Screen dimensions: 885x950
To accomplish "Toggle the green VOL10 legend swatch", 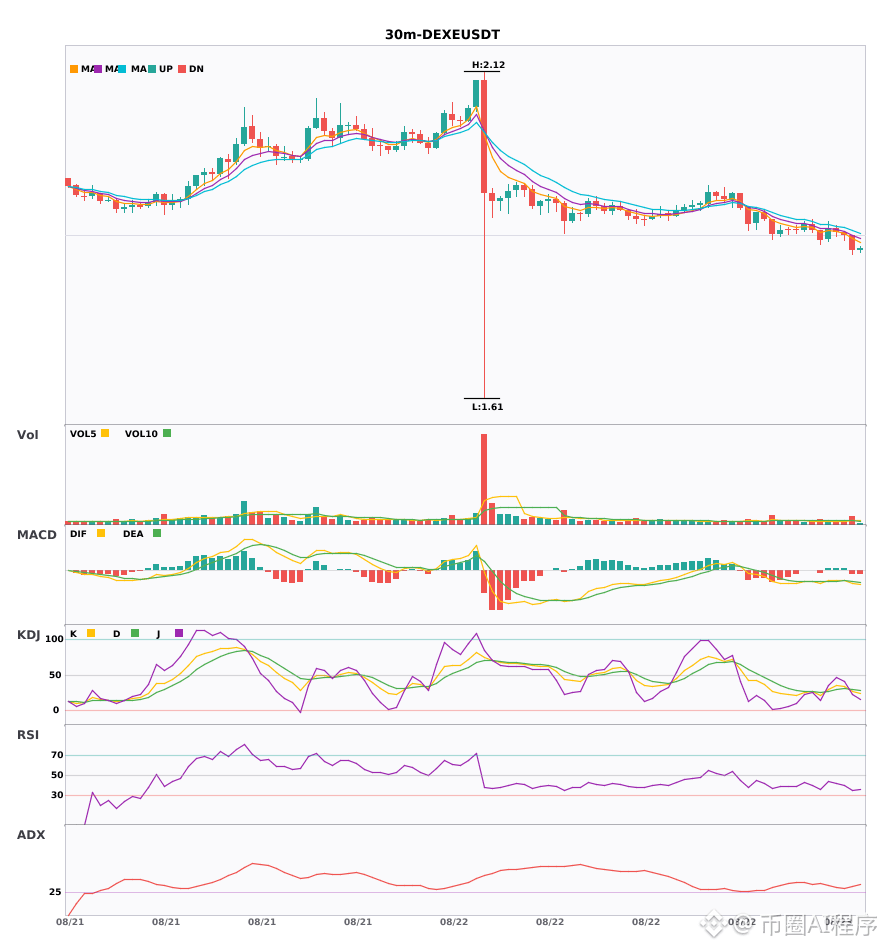I will pos(167,433).
